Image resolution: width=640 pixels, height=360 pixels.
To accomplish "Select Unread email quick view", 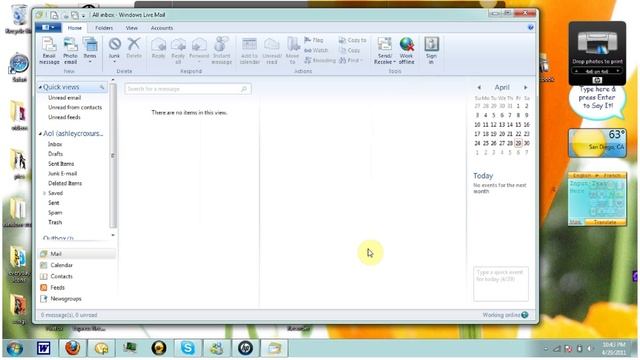I will (x=64, y=98).
